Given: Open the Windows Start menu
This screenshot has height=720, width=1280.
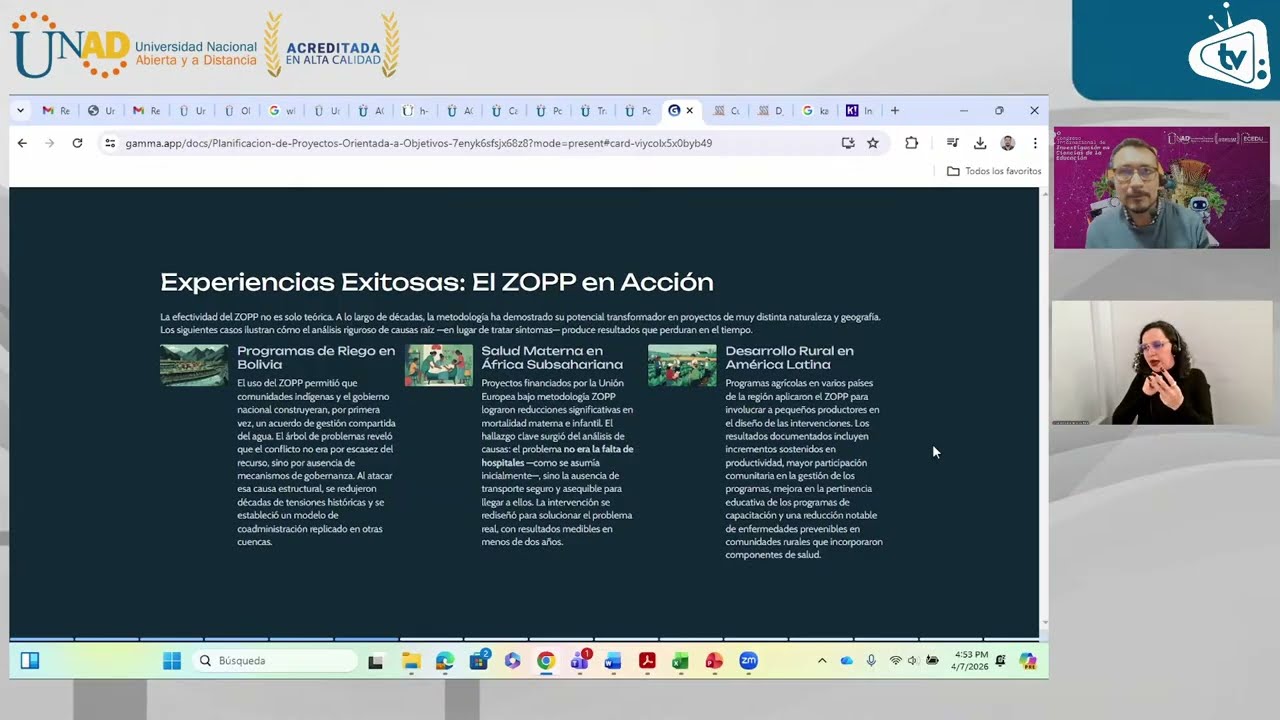Looking at the screenshot, I should (172, 661).
